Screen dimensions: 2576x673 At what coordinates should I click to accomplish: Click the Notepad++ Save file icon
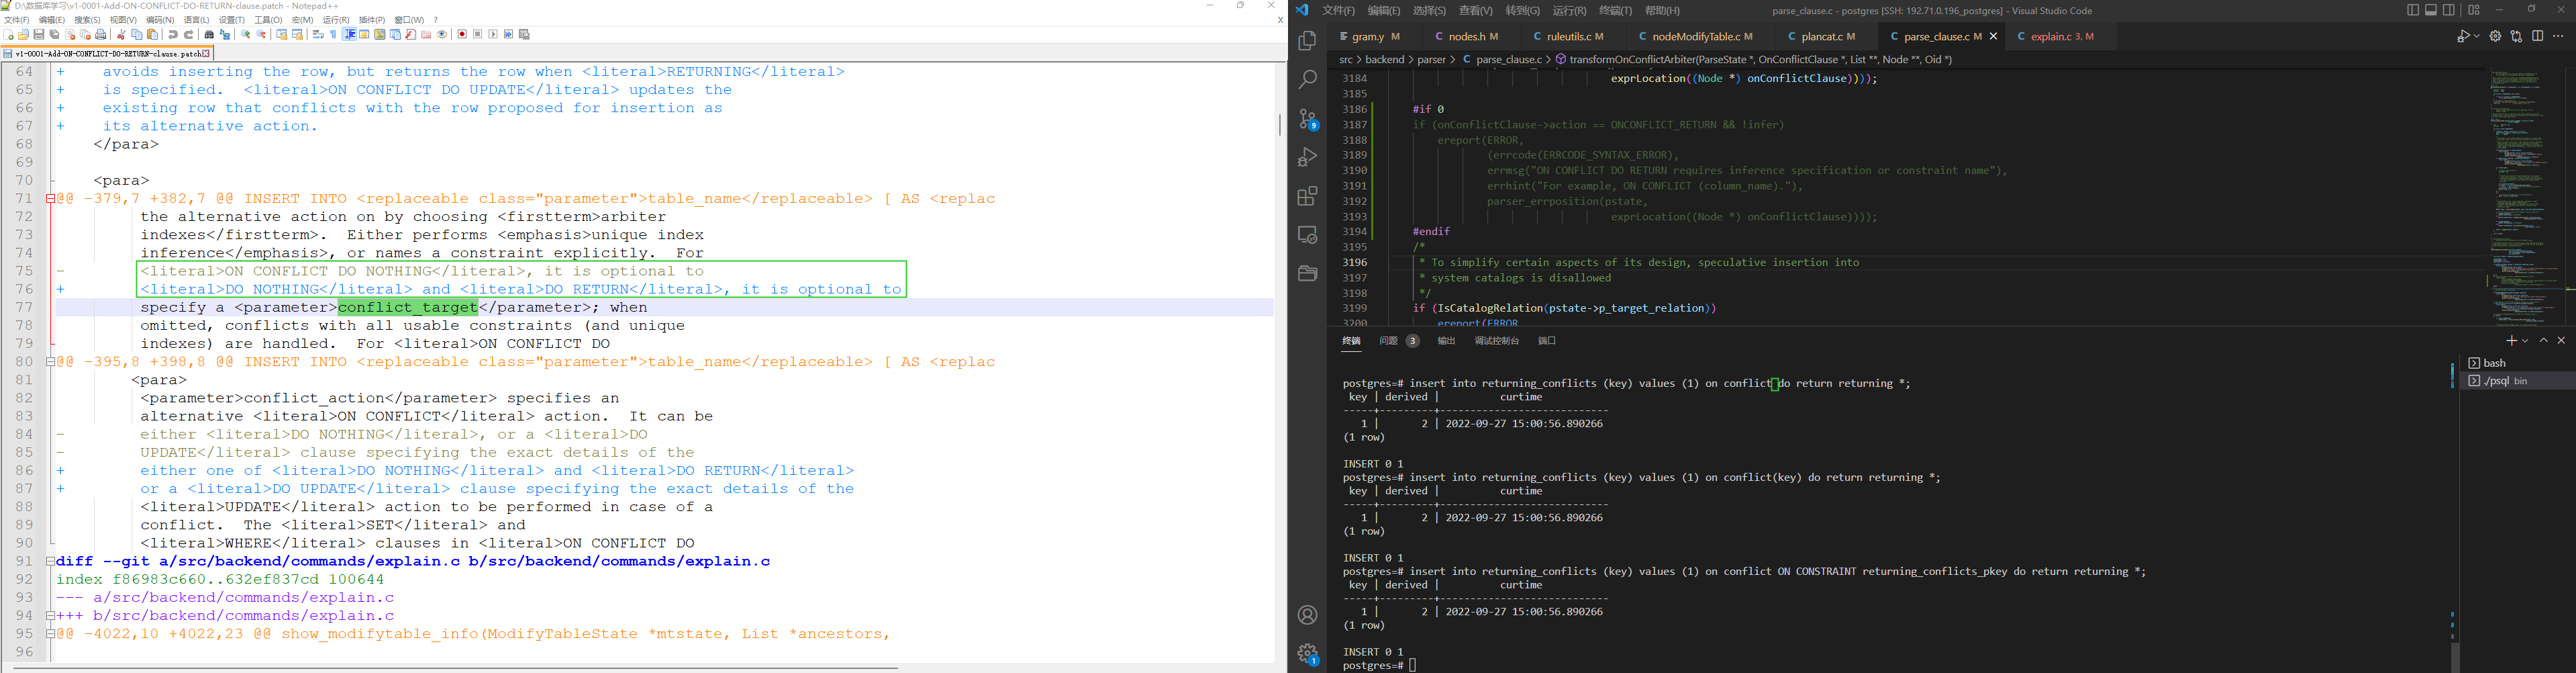coord(39,35)
